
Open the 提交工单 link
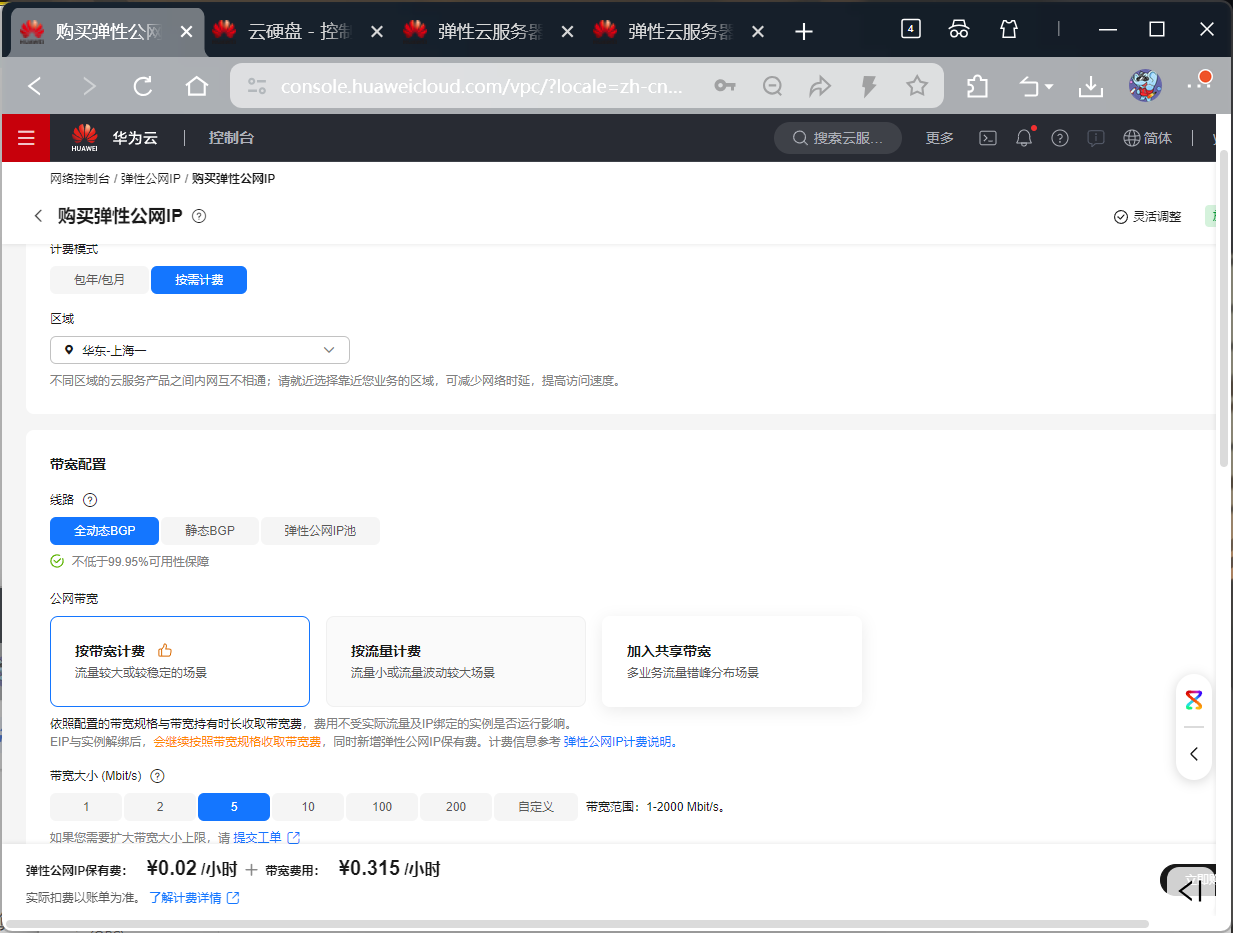click(x=257, y=837)
